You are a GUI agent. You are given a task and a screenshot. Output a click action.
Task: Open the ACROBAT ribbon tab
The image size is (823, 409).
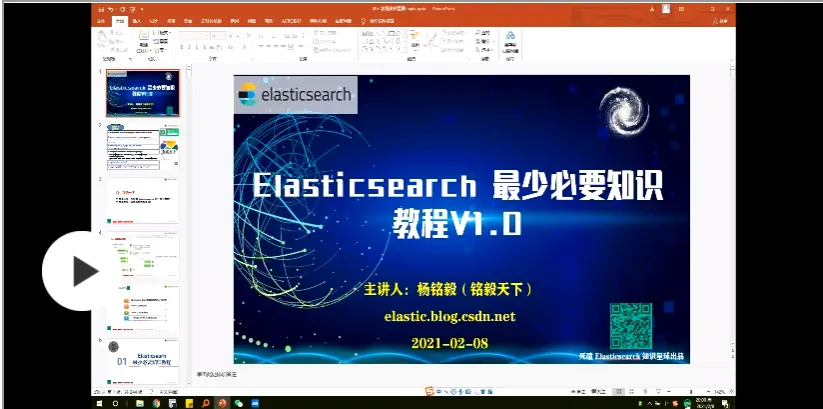[x=291, y=21]
